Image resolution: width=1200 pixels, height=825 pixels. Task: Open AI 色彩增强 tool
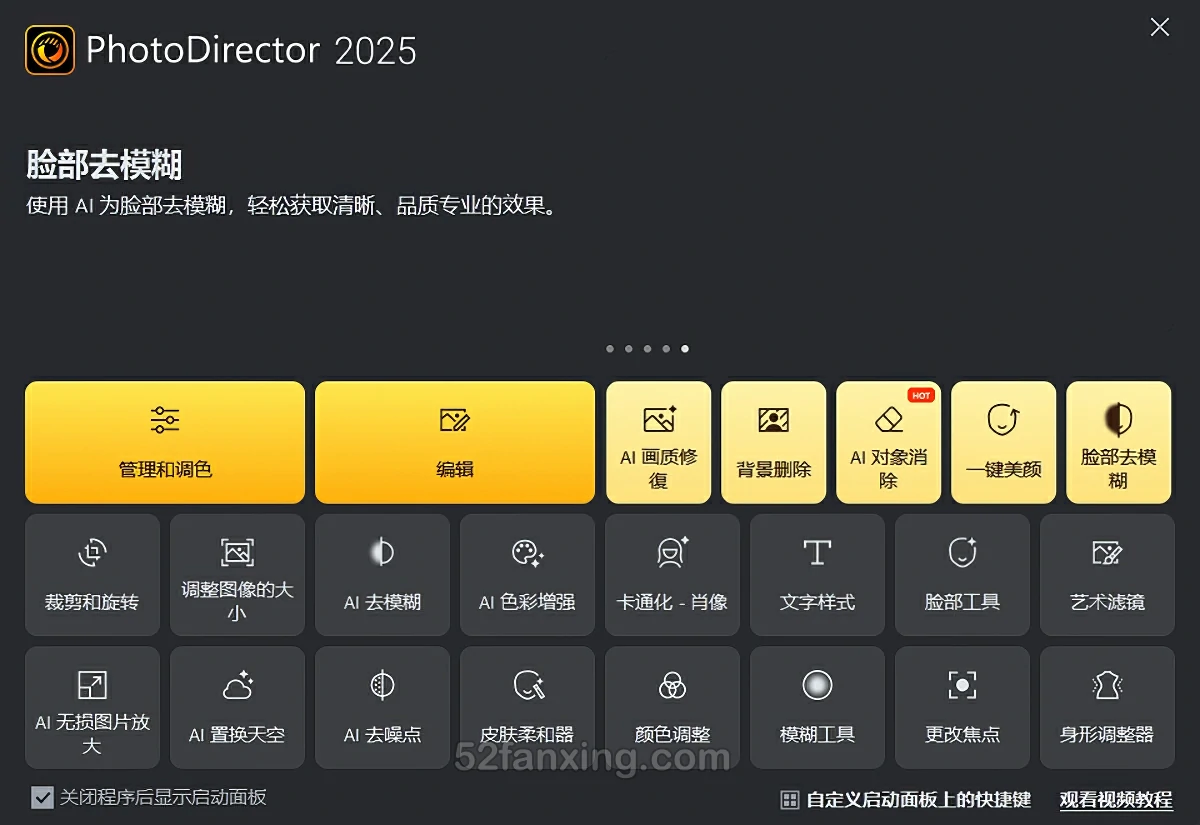(527, 575)
